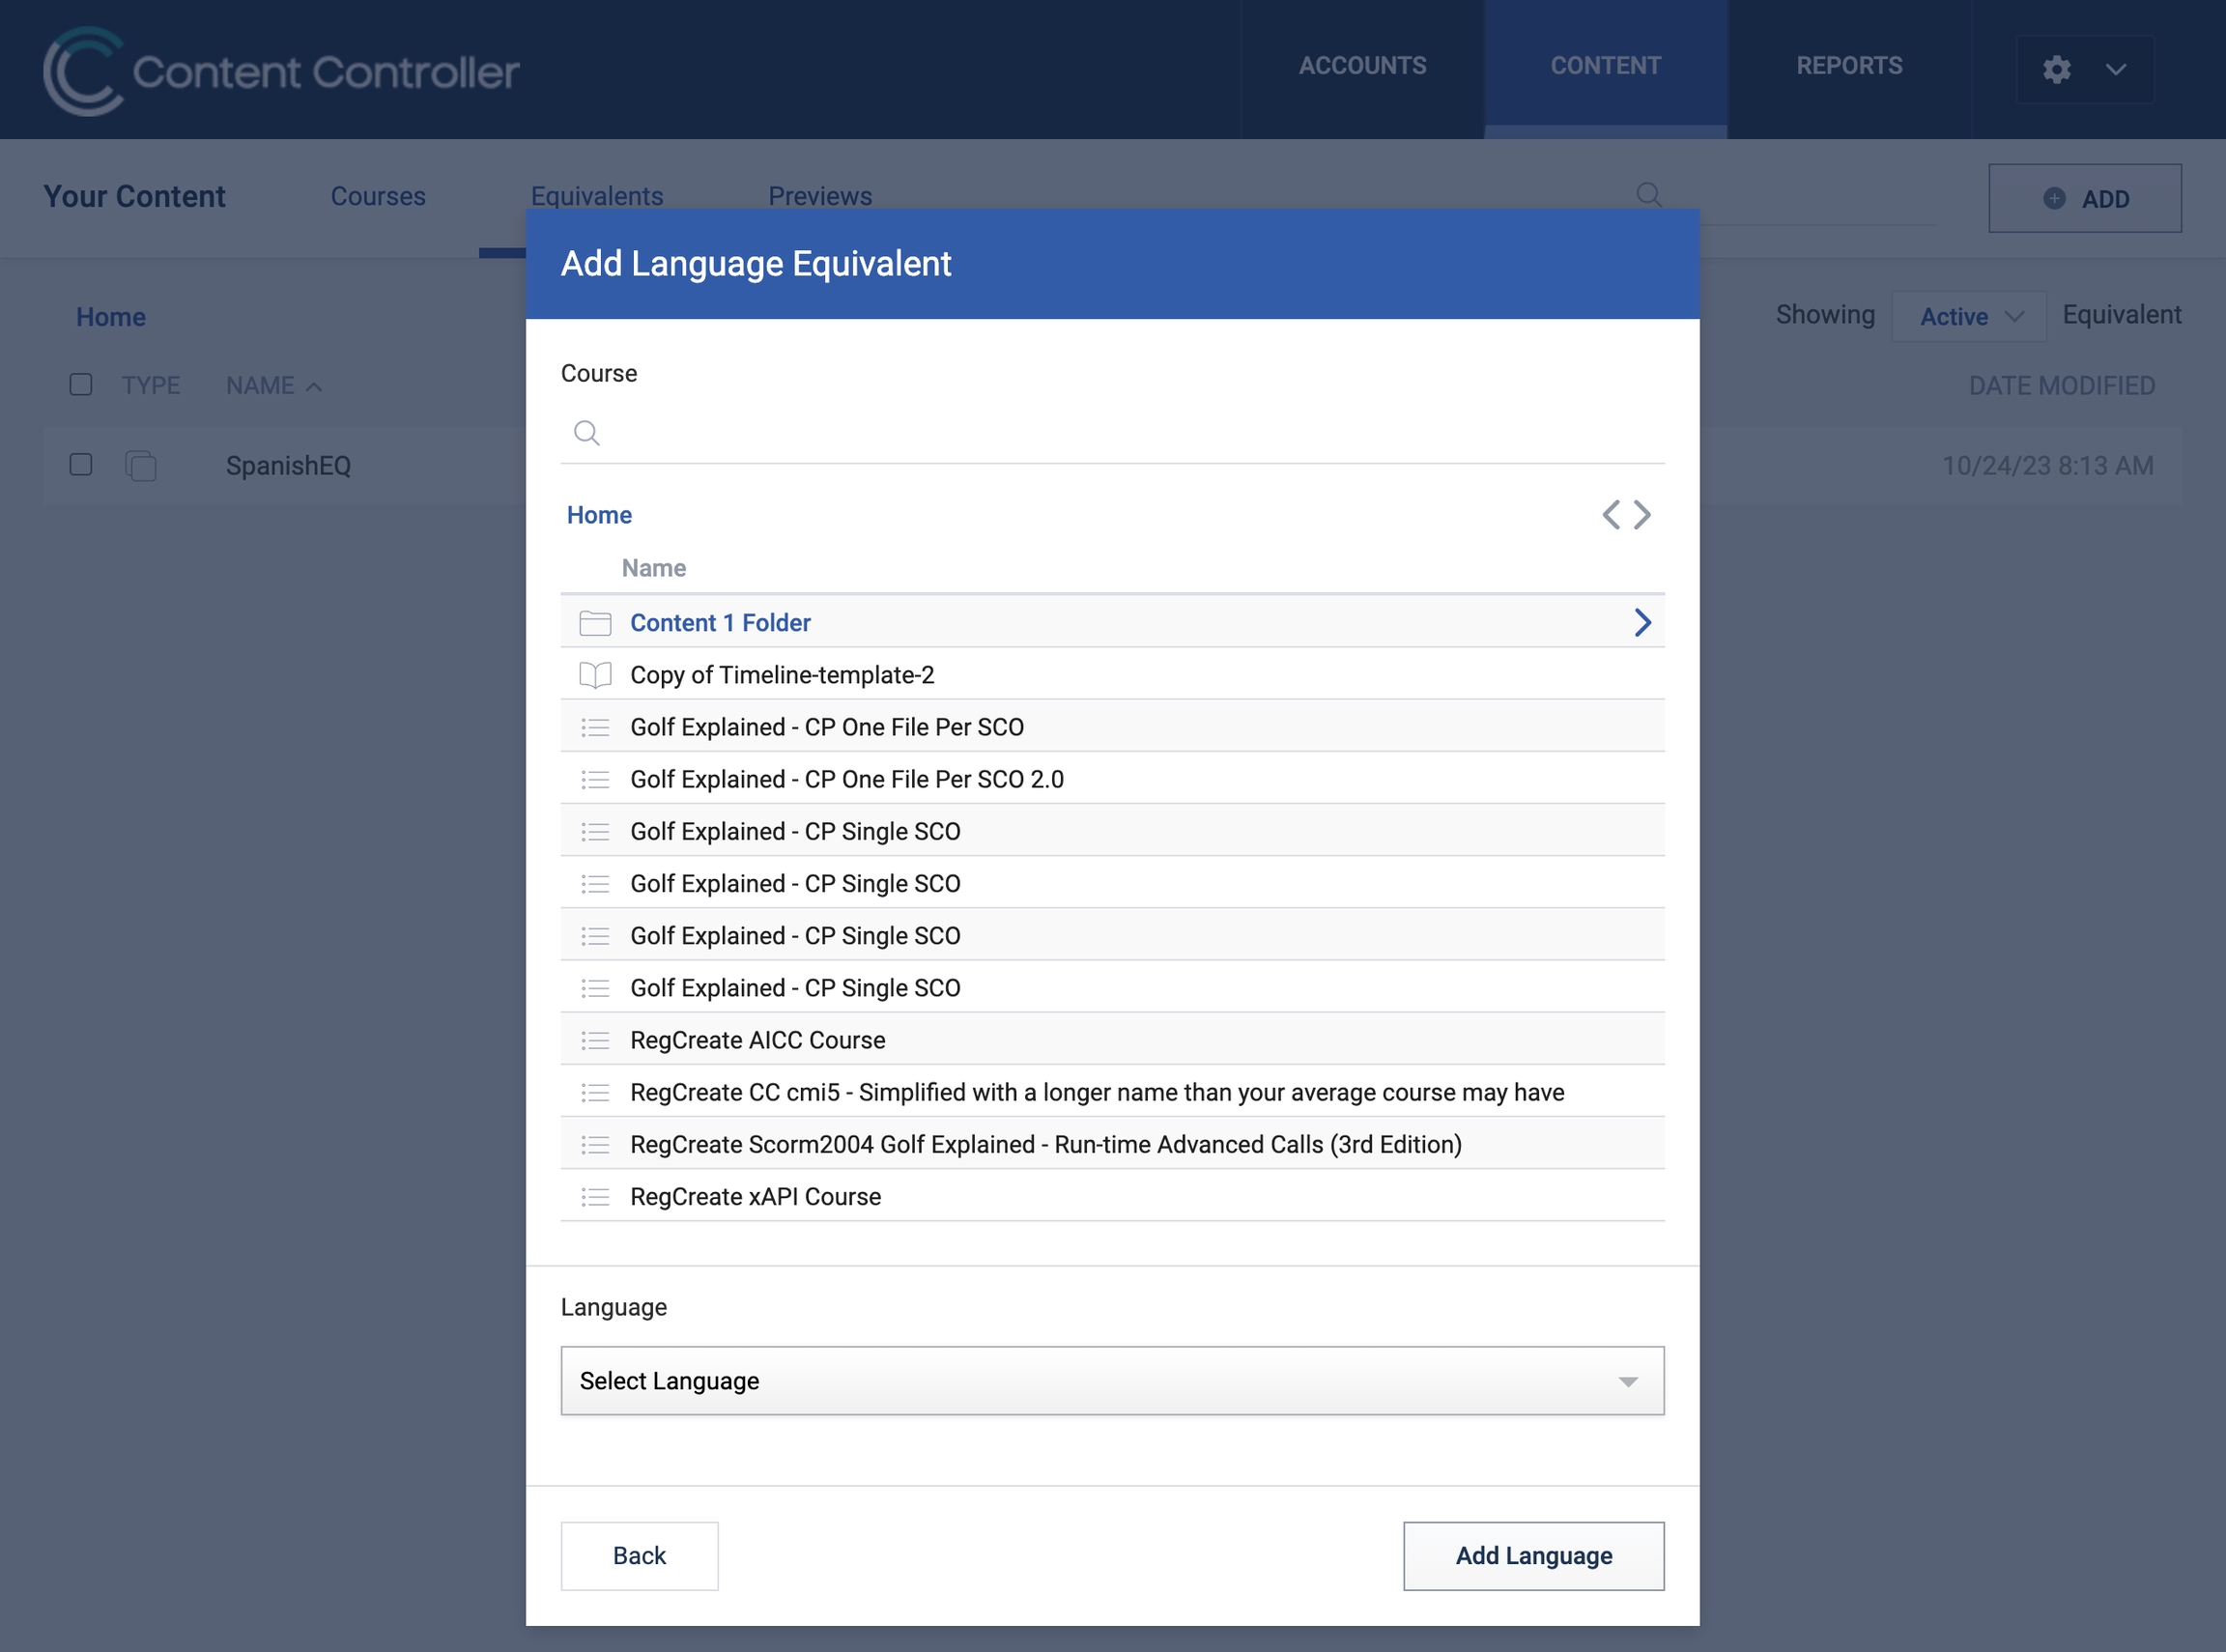This screenshot has height=1652, width=2226.
Task: Click the search magnifier in Your Content bar
Action: [1649, 194]
